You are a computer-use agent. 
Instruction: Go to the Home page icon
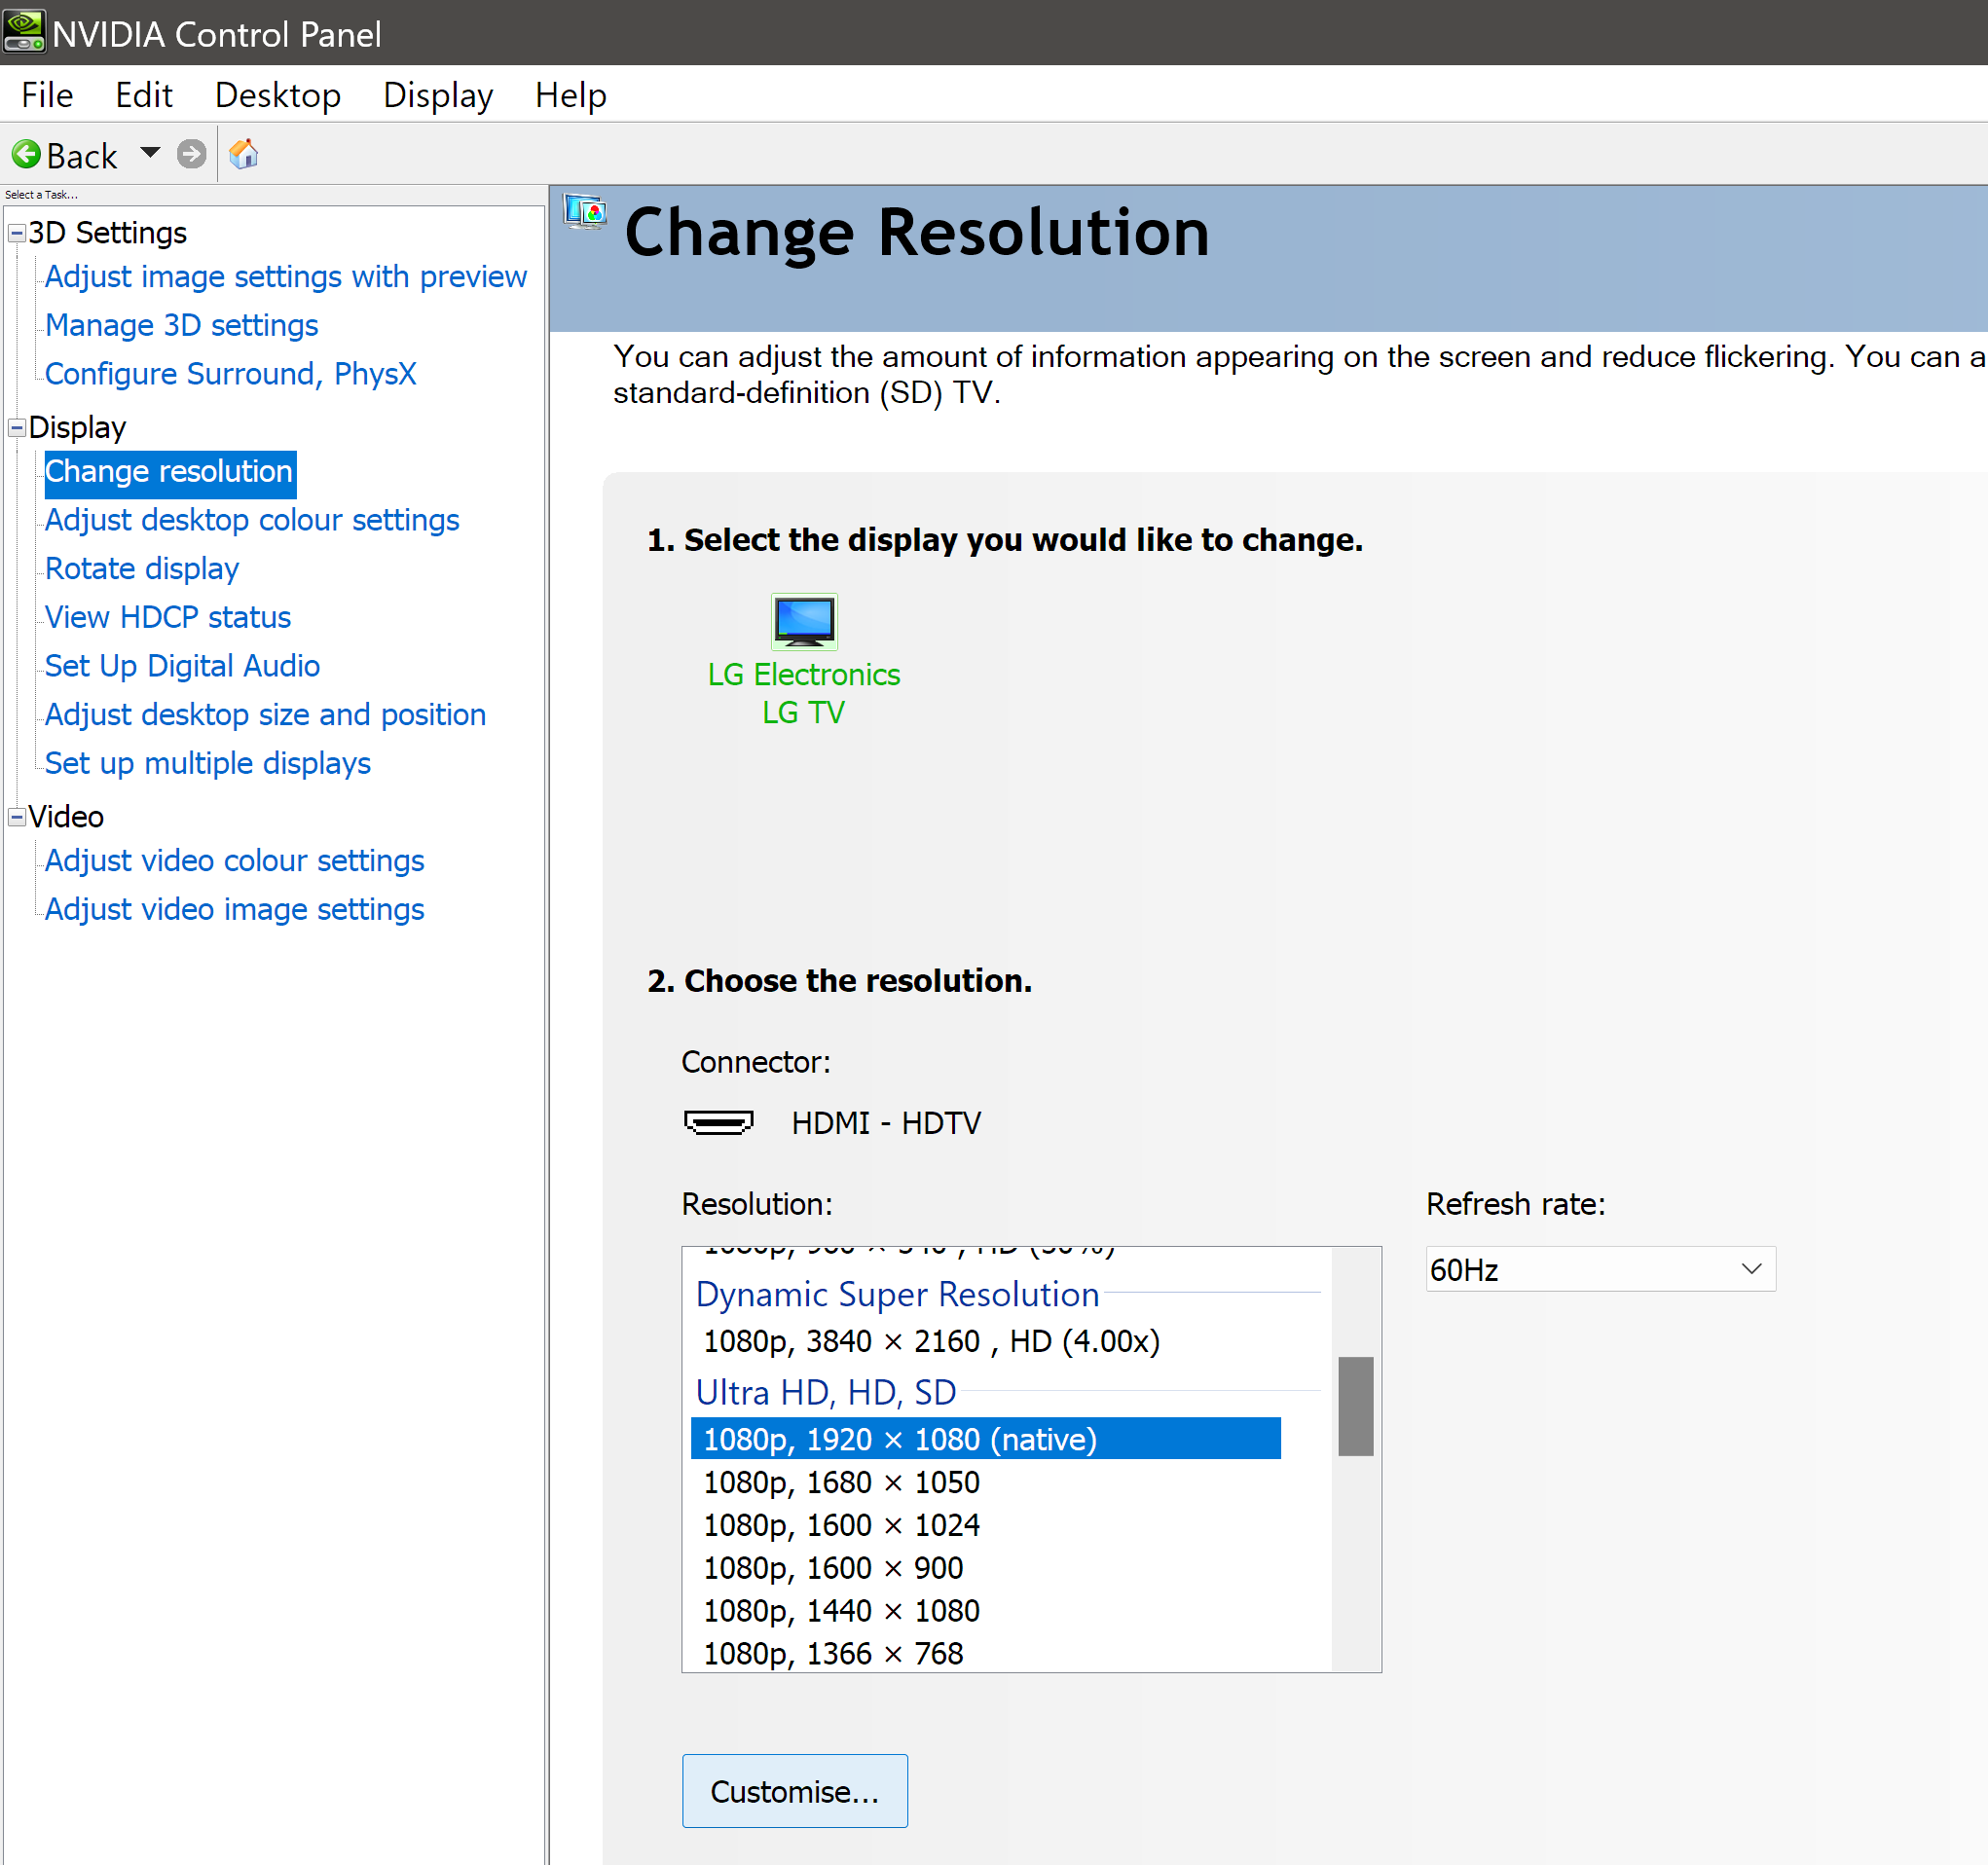(243, 154)
